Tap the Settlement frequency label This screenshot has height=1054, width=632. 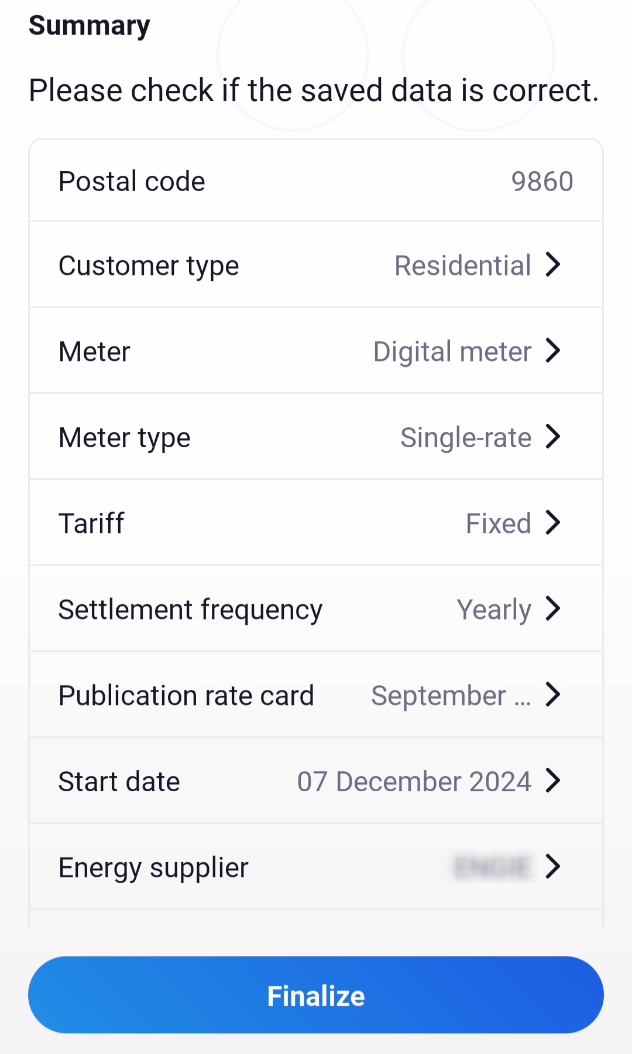click(190, 610)
